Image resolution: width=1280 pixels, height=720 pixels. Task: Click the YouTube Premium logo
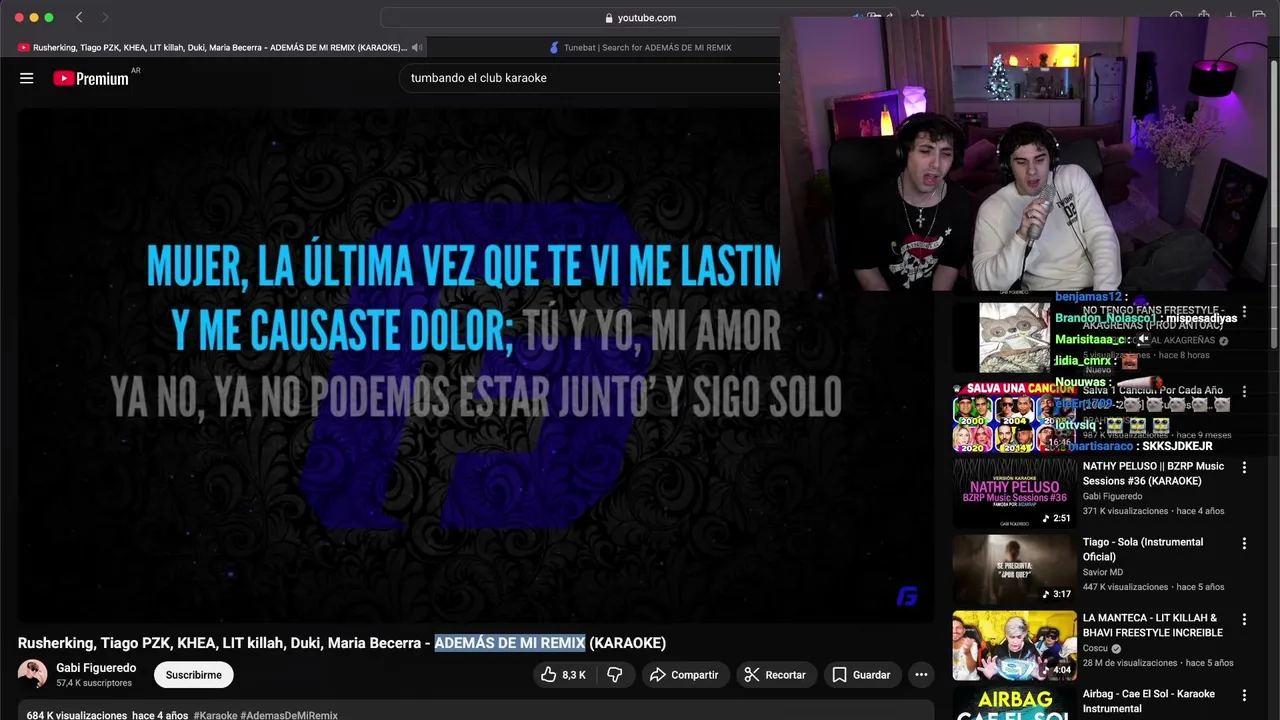91,78
